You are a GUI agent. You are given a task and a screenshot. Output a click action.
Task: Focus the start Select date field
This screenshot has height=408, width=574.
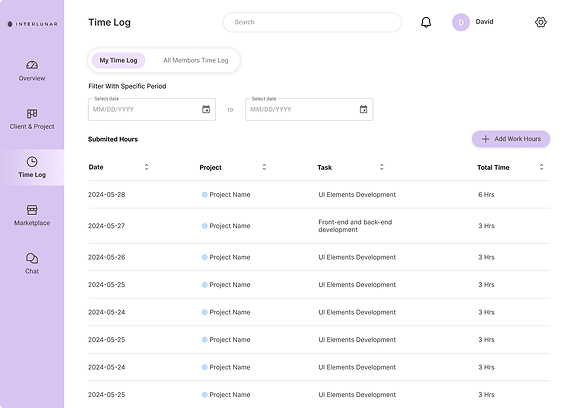152,109
